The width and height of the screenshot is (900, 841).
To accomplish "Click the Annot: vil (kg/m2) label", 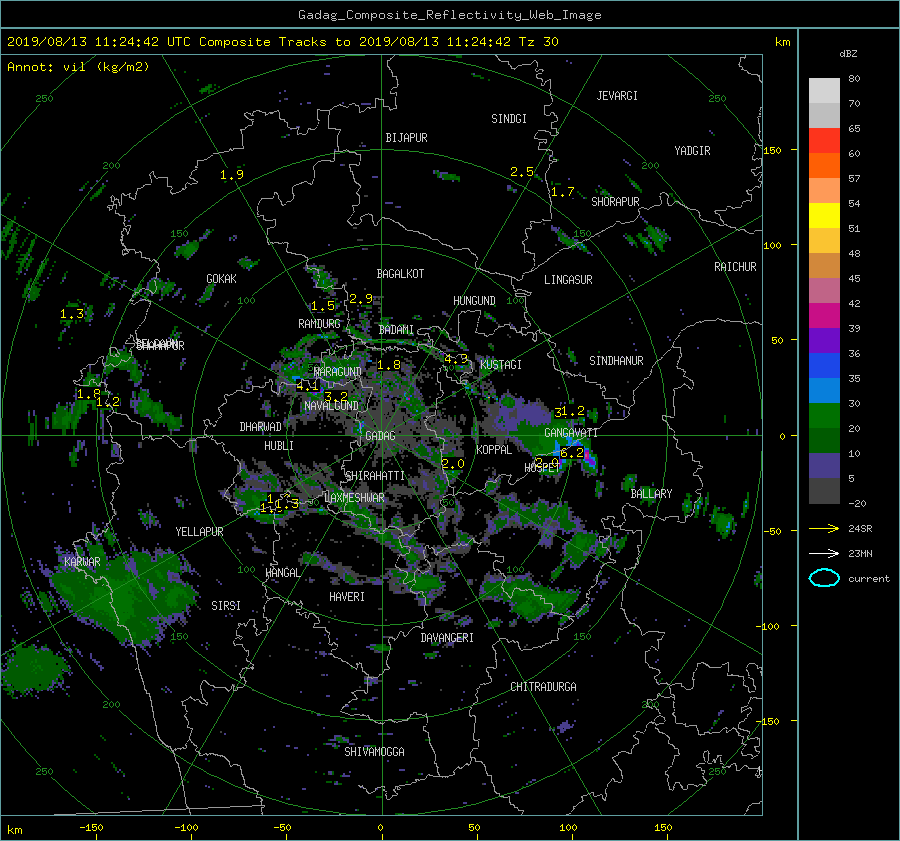I will 78,67.
